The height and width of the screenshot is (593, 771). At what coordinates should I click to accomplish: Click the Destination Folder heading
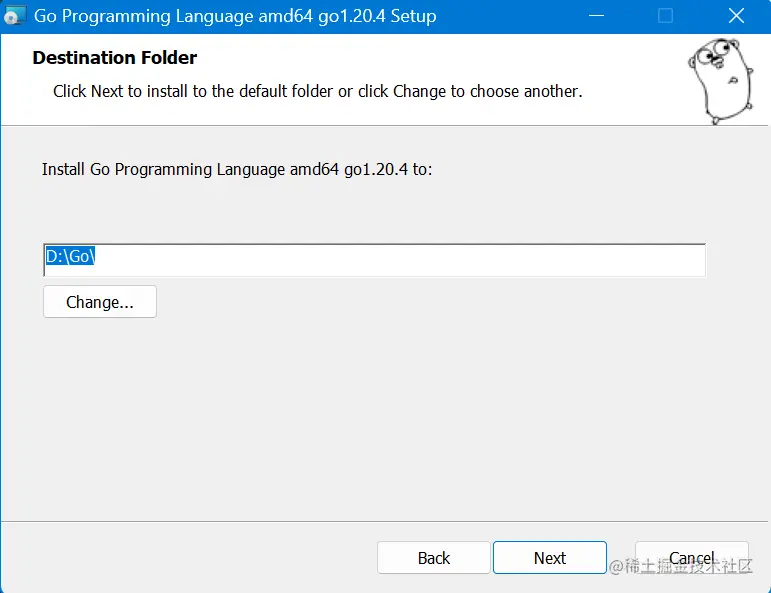pos(115,58)
